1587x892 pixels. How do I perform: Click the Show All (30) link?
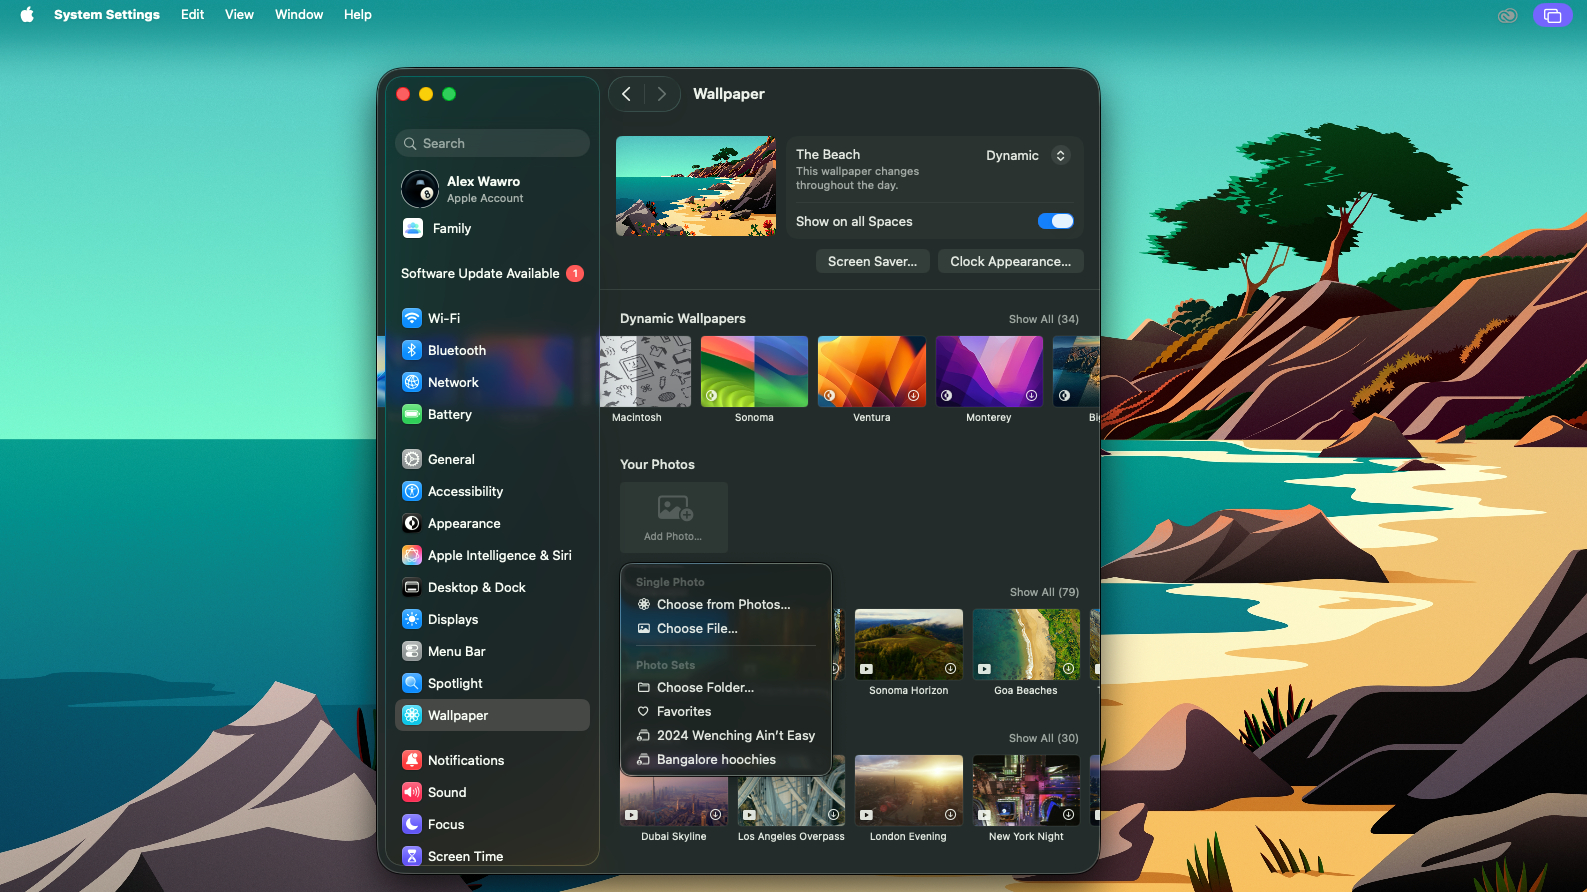click(1043, 738)
